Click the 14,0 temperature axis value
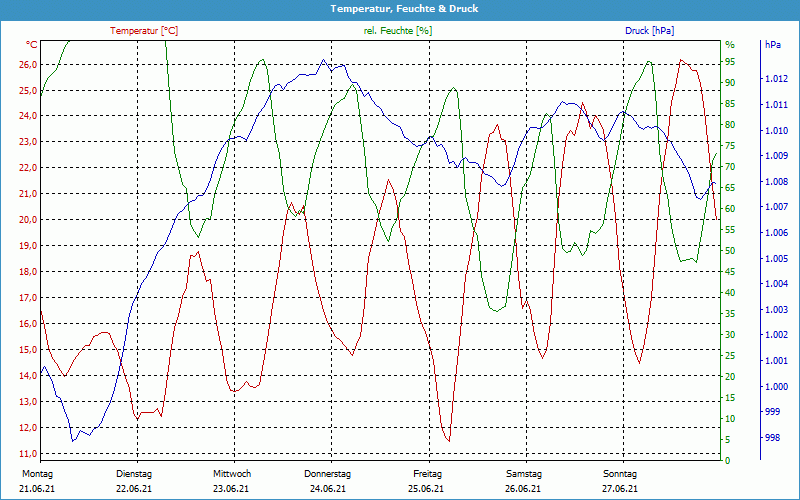Image resolution: width=800 pixels, height=500 pixels. (28, 376)
